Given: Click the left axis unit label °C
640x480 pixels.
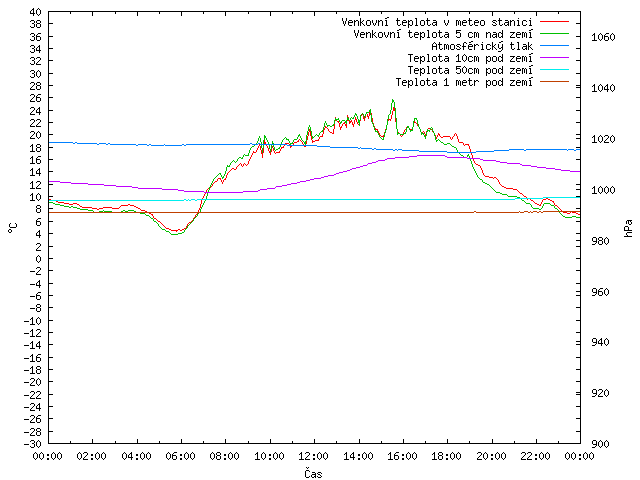Looking at the screenshot, I should pyautogui.click(x=13, y=228).
